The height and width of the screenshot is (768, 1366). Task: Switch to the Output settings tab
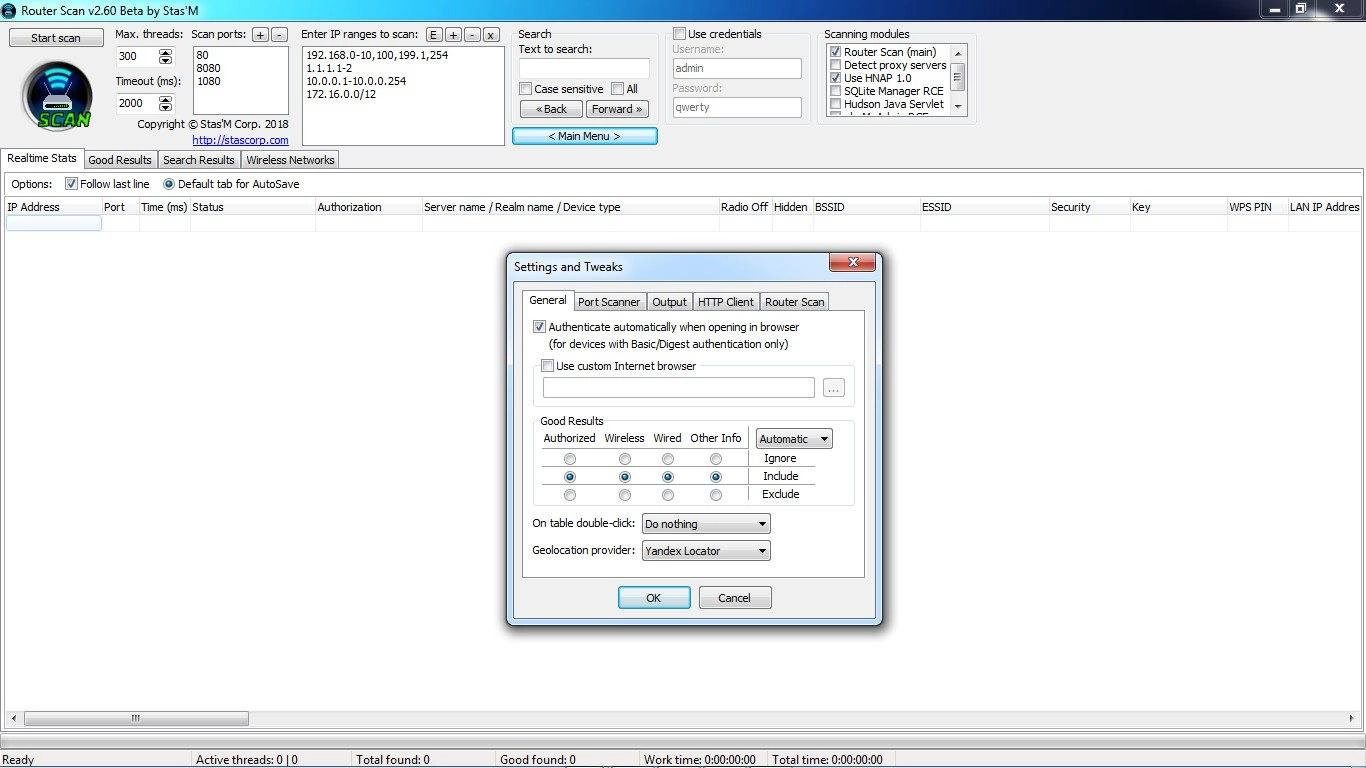669,302
